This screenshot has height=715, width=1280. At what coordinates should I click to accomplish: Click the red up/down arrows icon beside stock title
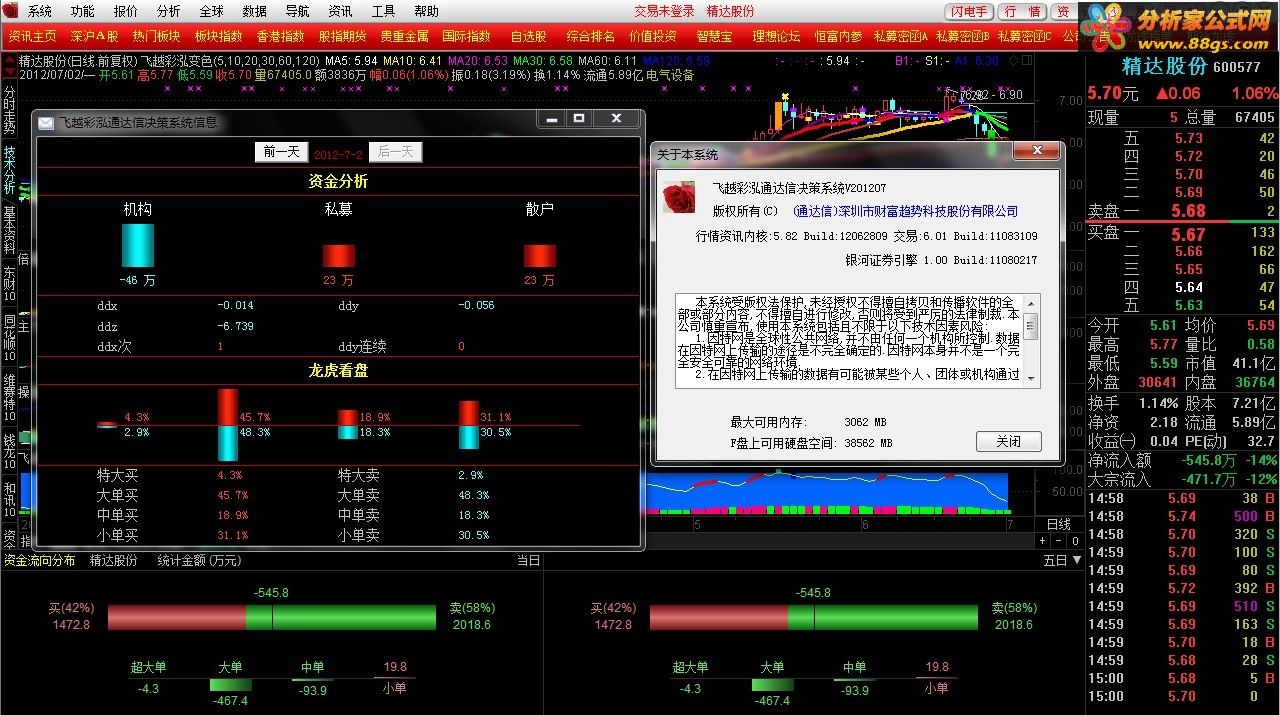[9, 68]
